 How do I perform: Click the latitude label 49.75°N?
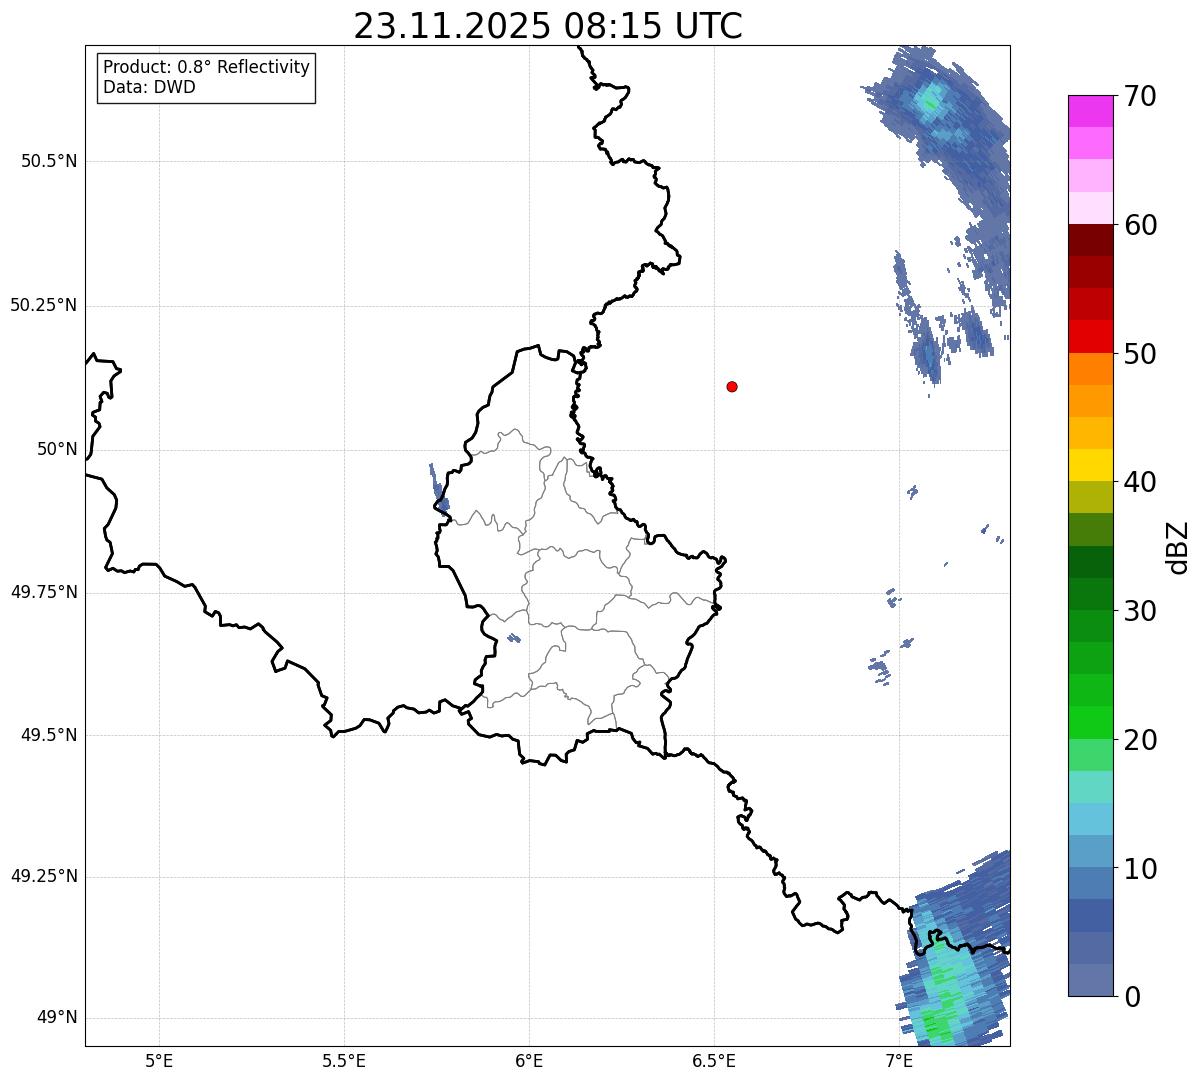click(x=44, y=592)
